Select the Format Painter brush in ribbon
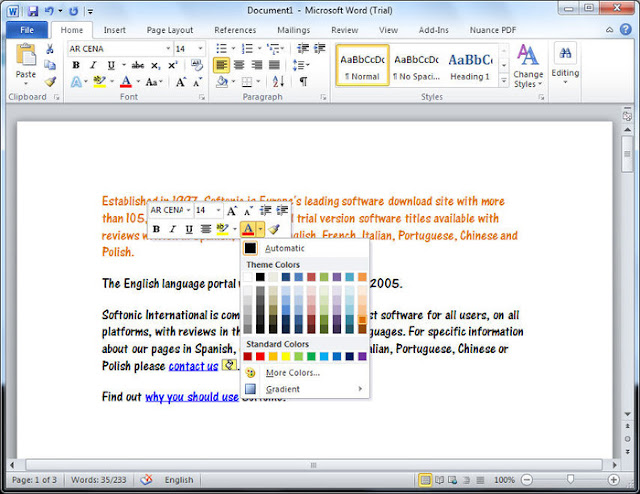The image size is (640, 494). point(50,82)
